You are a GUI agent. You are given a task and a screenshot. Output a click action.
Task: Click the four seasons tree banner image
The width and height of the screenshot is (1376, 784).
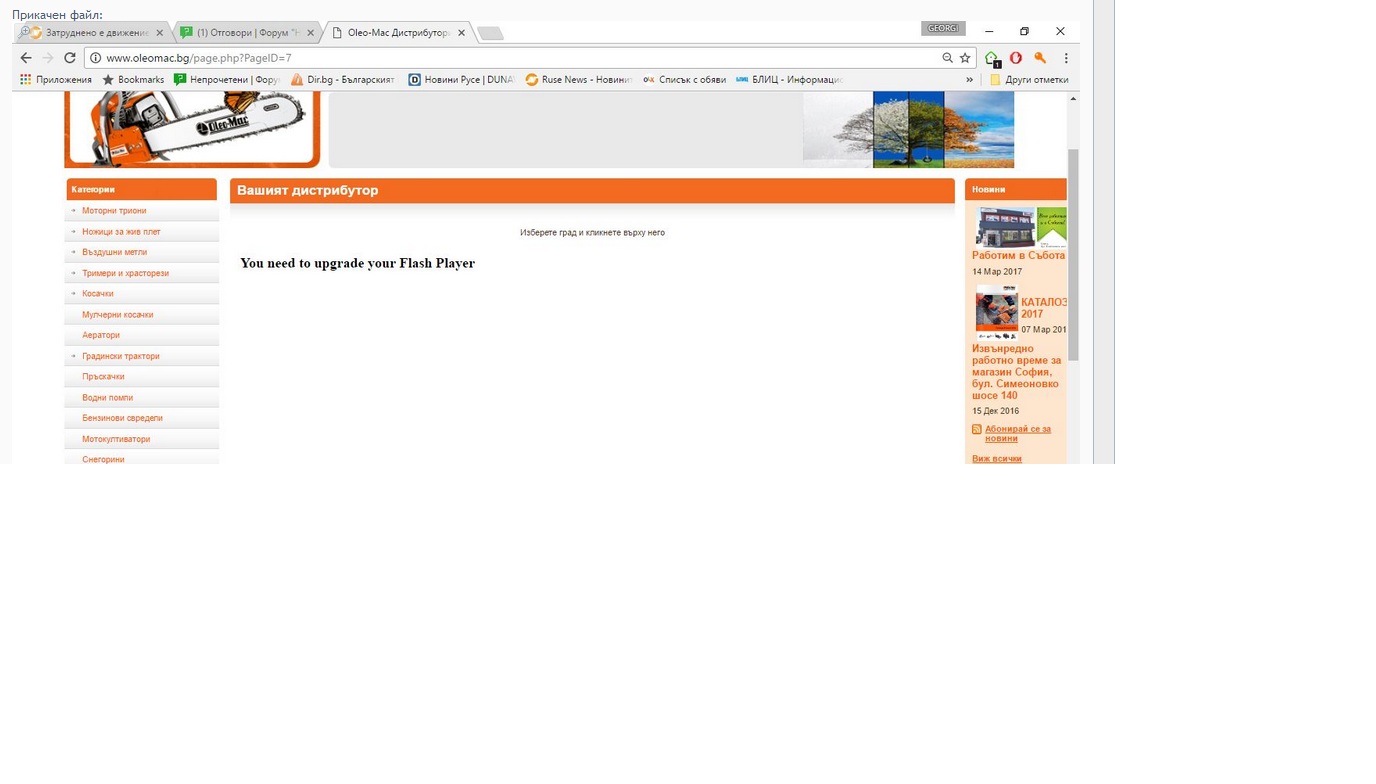point(908,129)
